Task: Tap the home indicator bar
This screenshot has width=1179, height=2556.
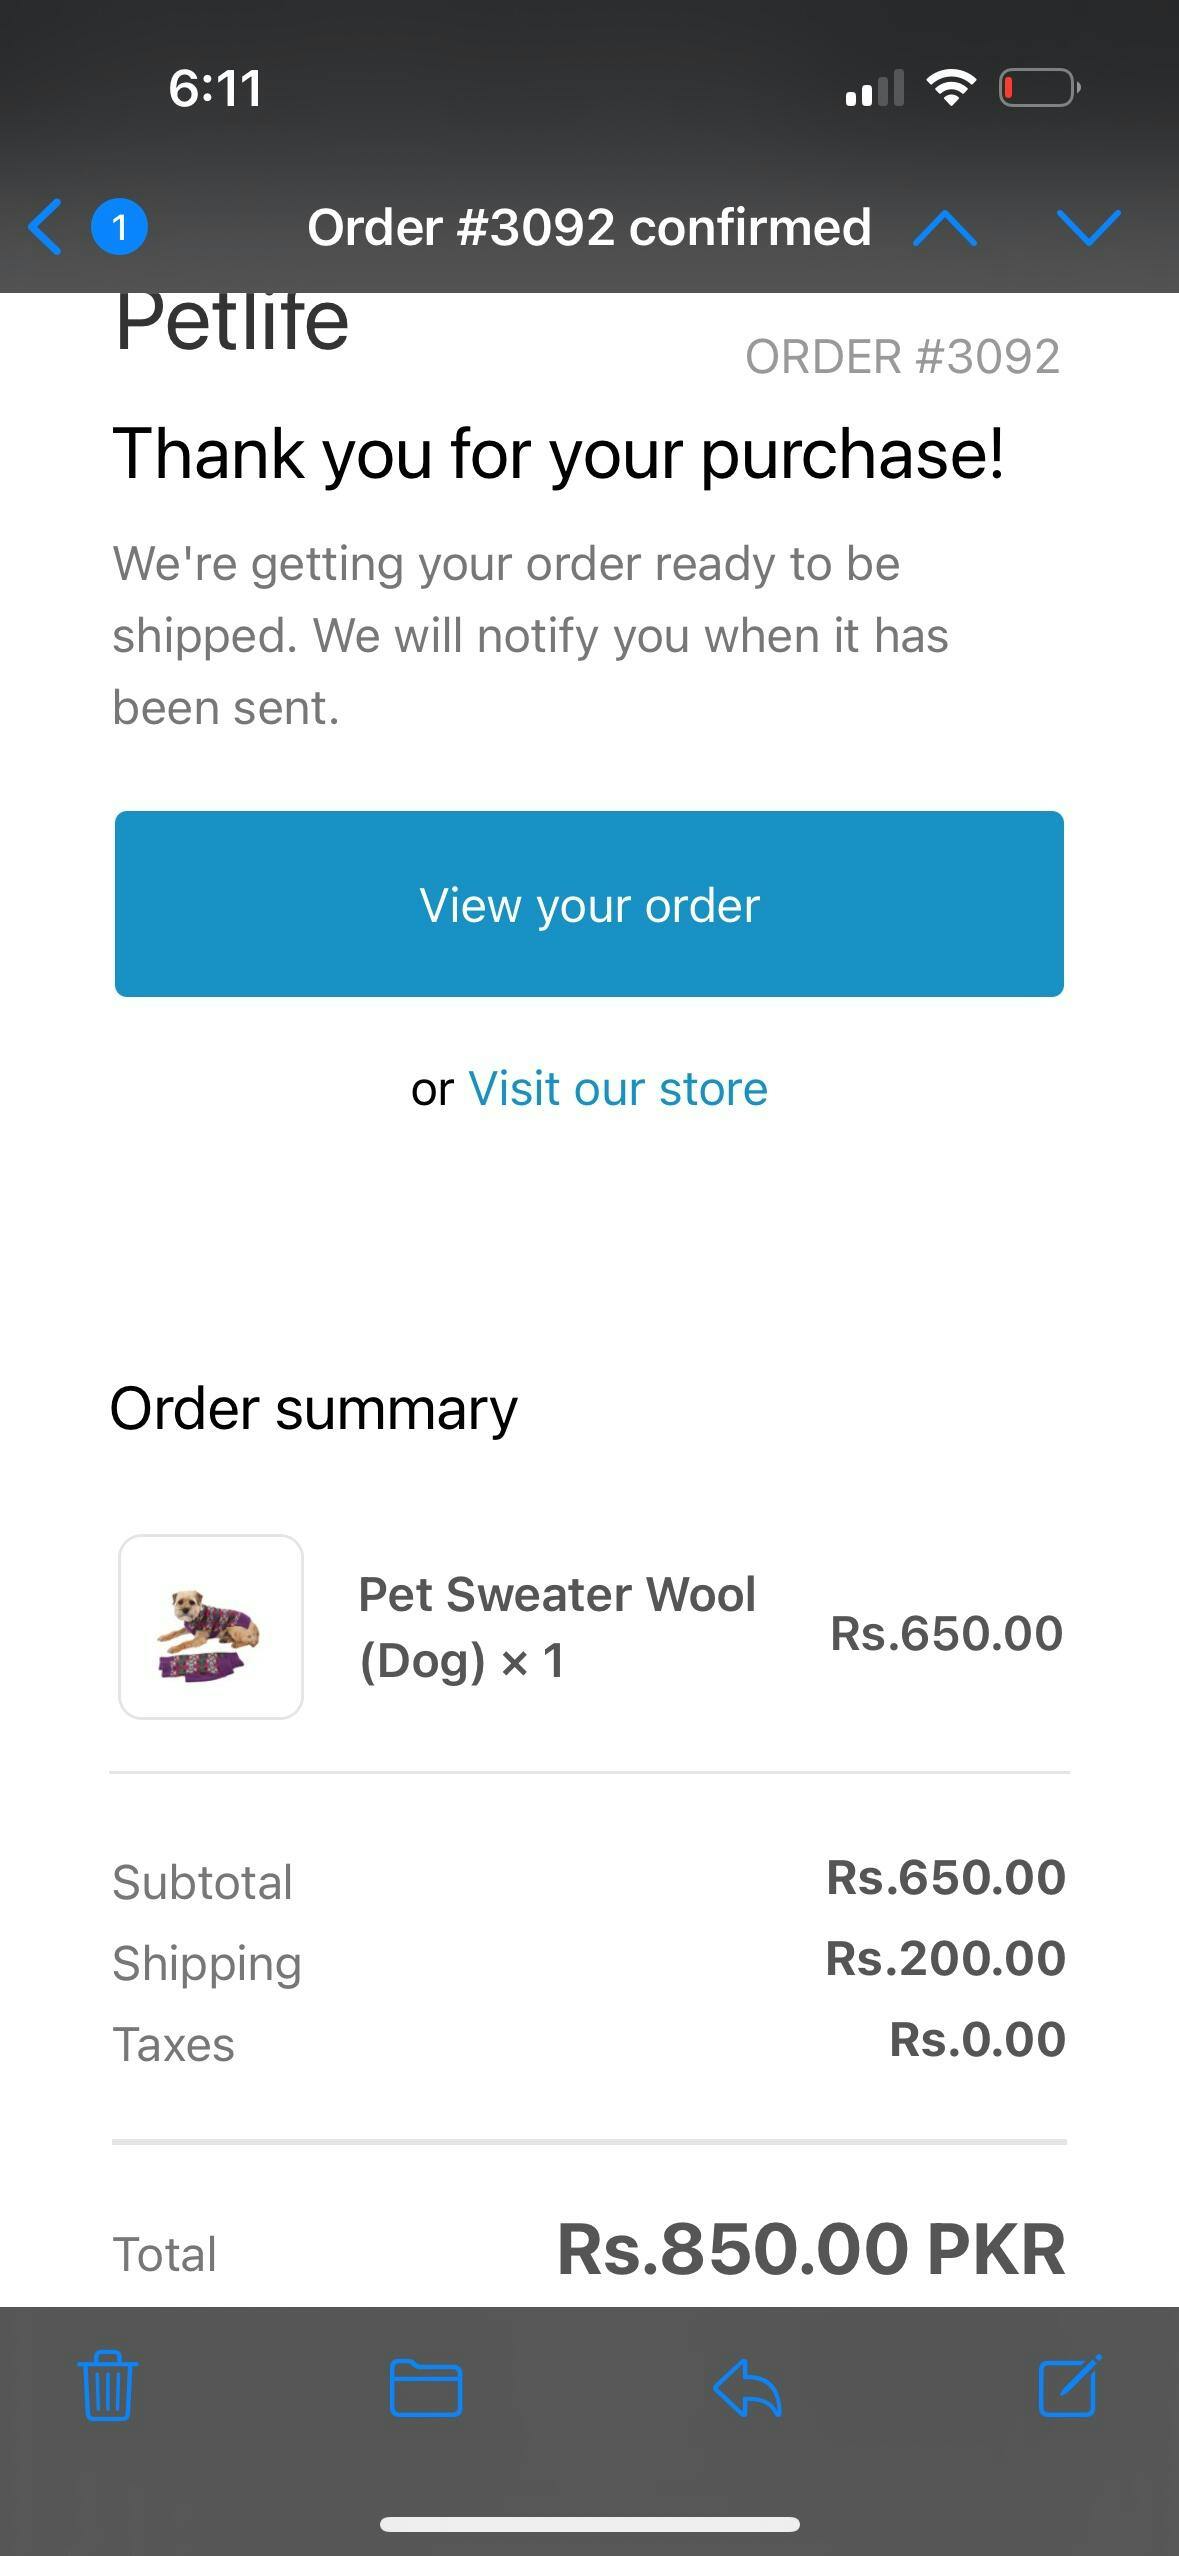Action: [x=589, y=2525]
